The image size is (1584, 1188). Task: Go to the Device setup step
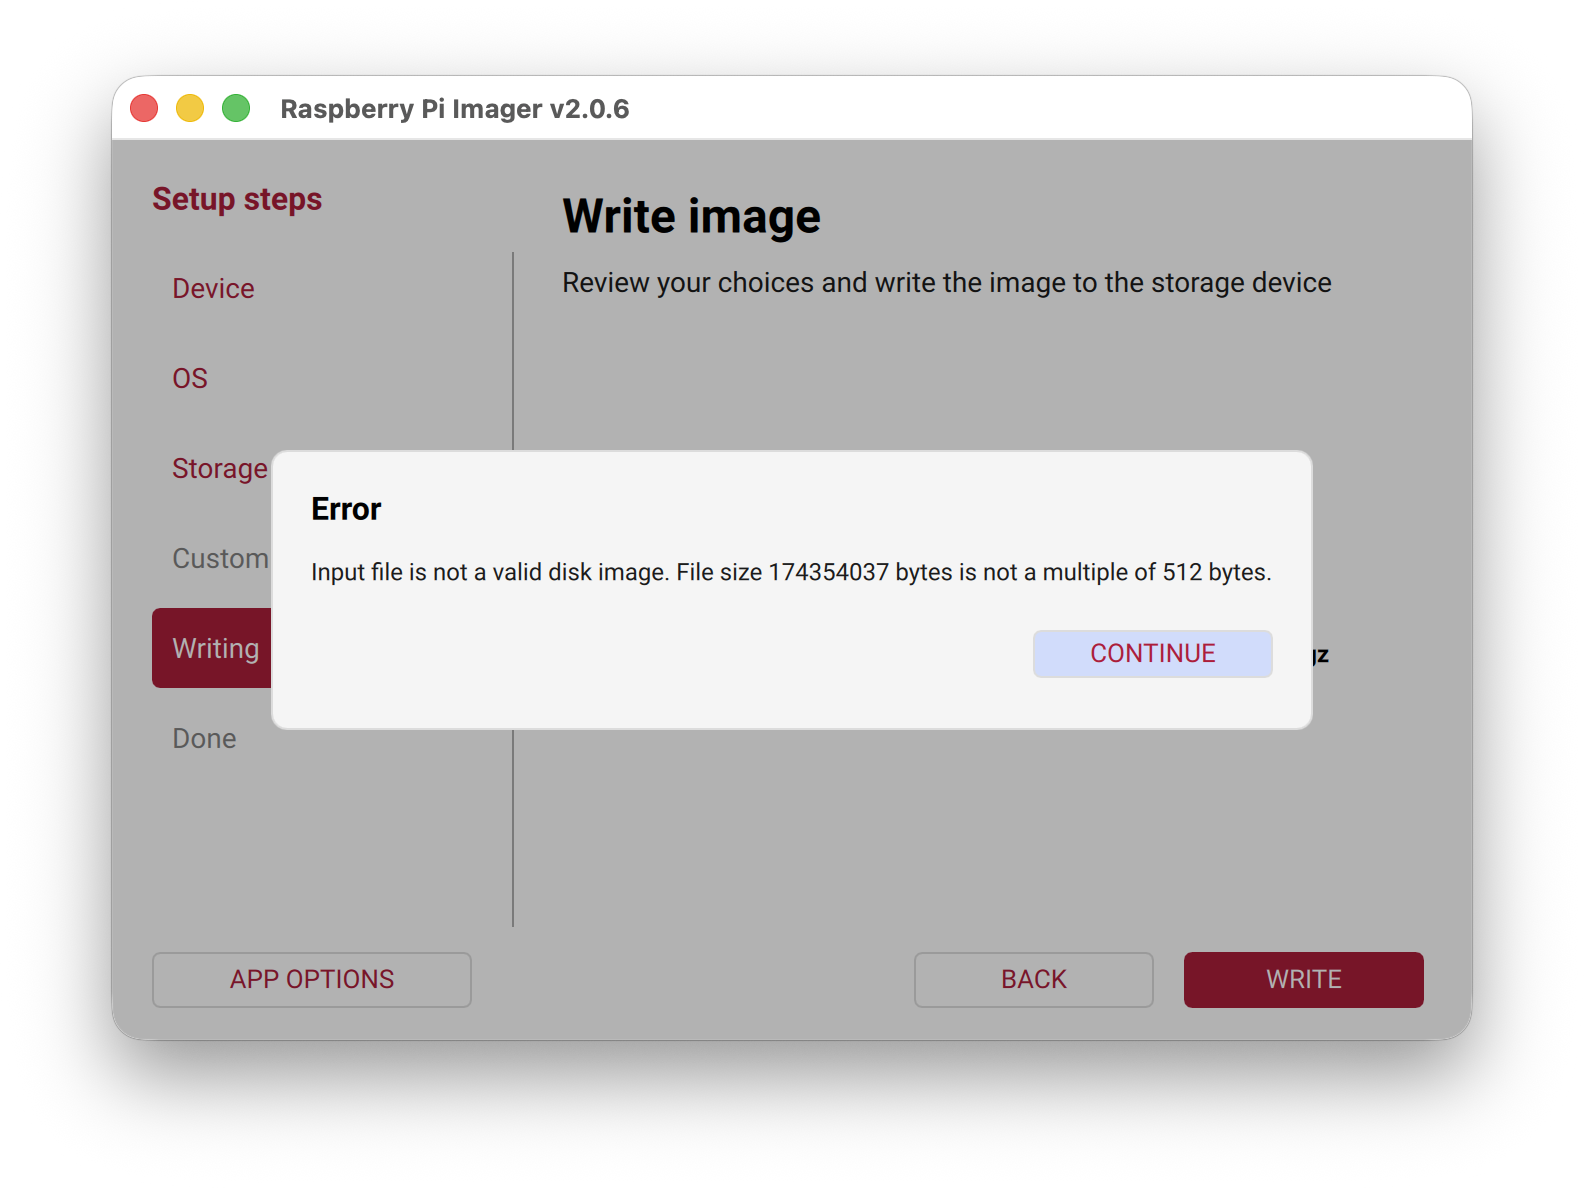tap(213, 288)
